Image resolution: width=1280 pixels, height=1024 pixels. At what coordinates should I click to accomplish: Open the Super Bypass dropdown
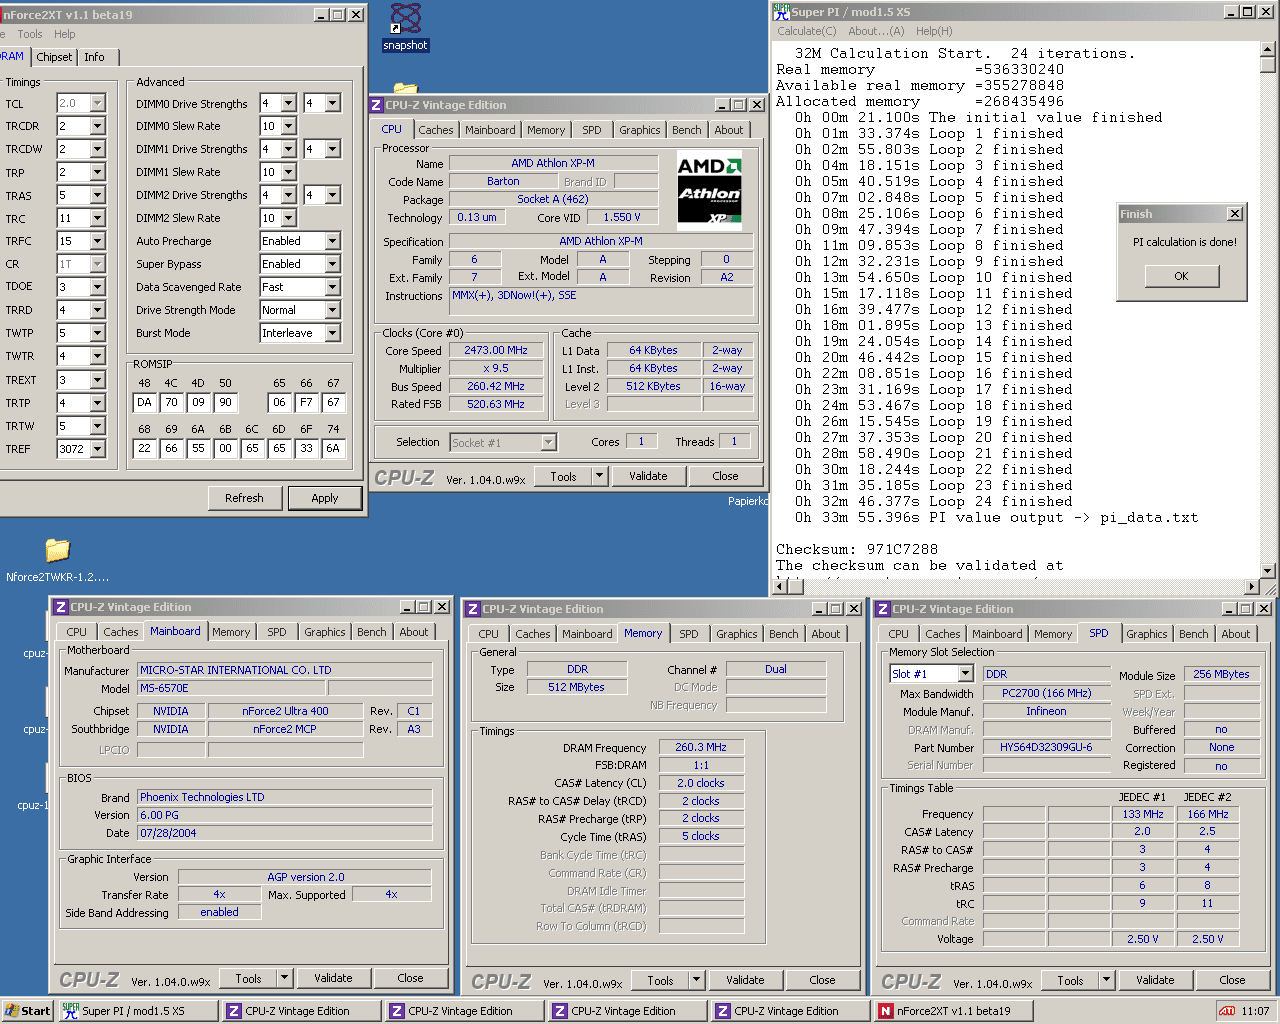coord(333,264)
